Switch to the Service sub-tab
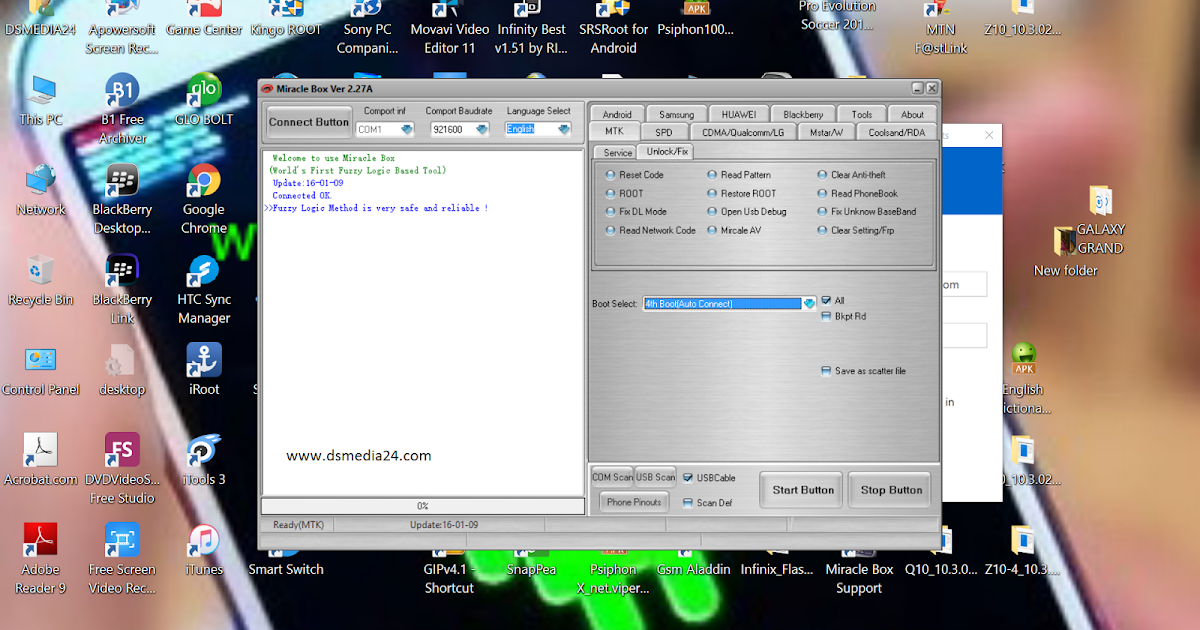This screenshot has width=1200, height=630. tap(618, 152)
